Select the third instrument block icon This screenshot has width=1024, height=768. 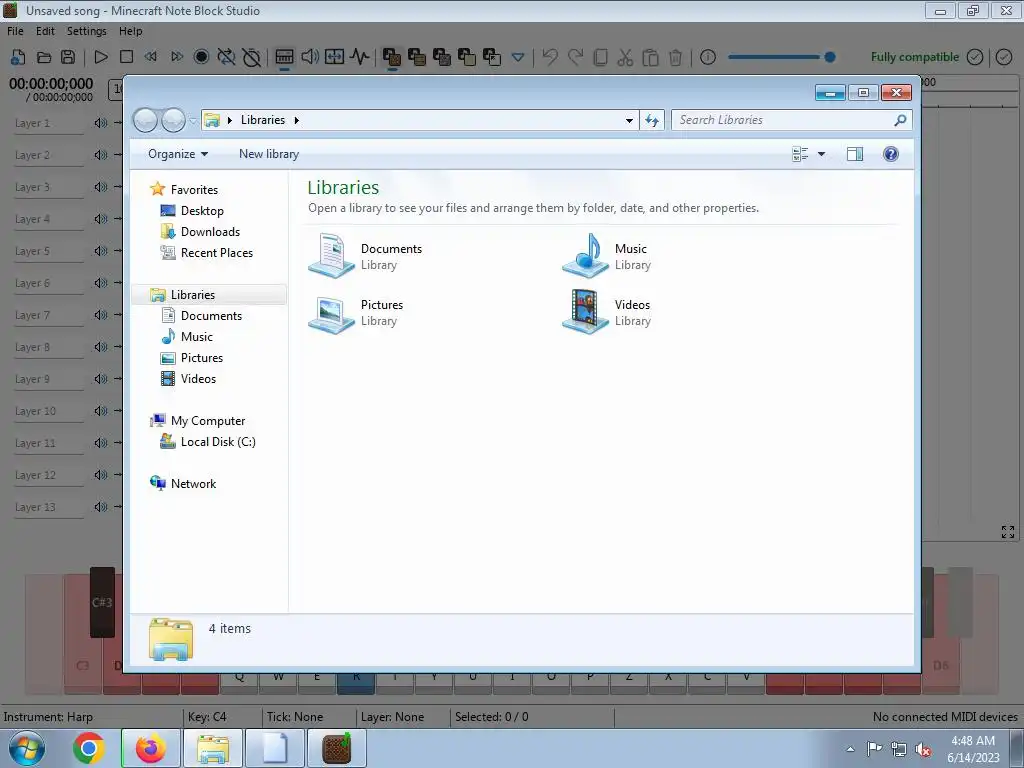coord(442,57)
